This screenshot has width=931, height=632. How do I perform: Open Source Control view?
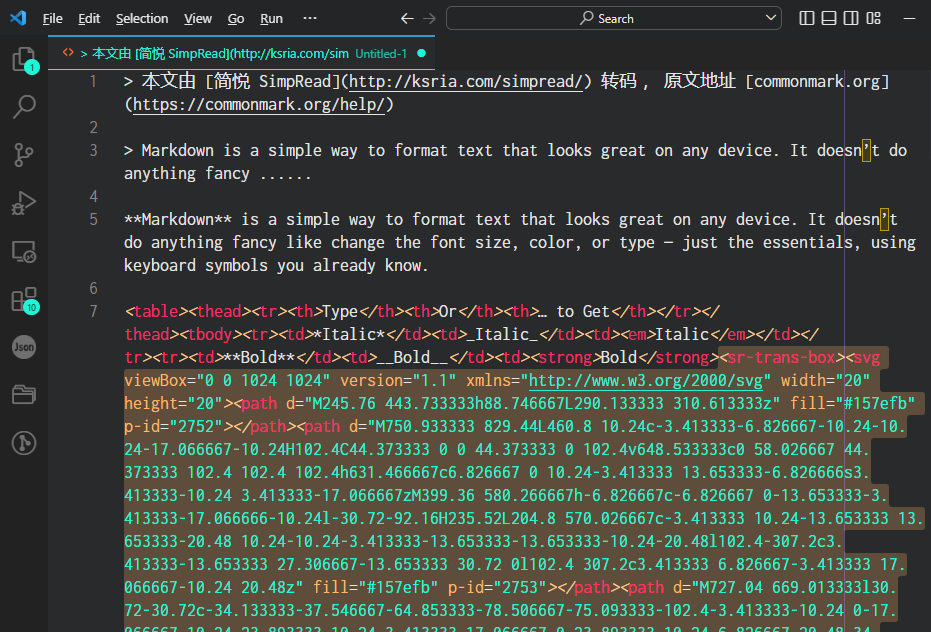pyautogui.click(x=24, y=155)
